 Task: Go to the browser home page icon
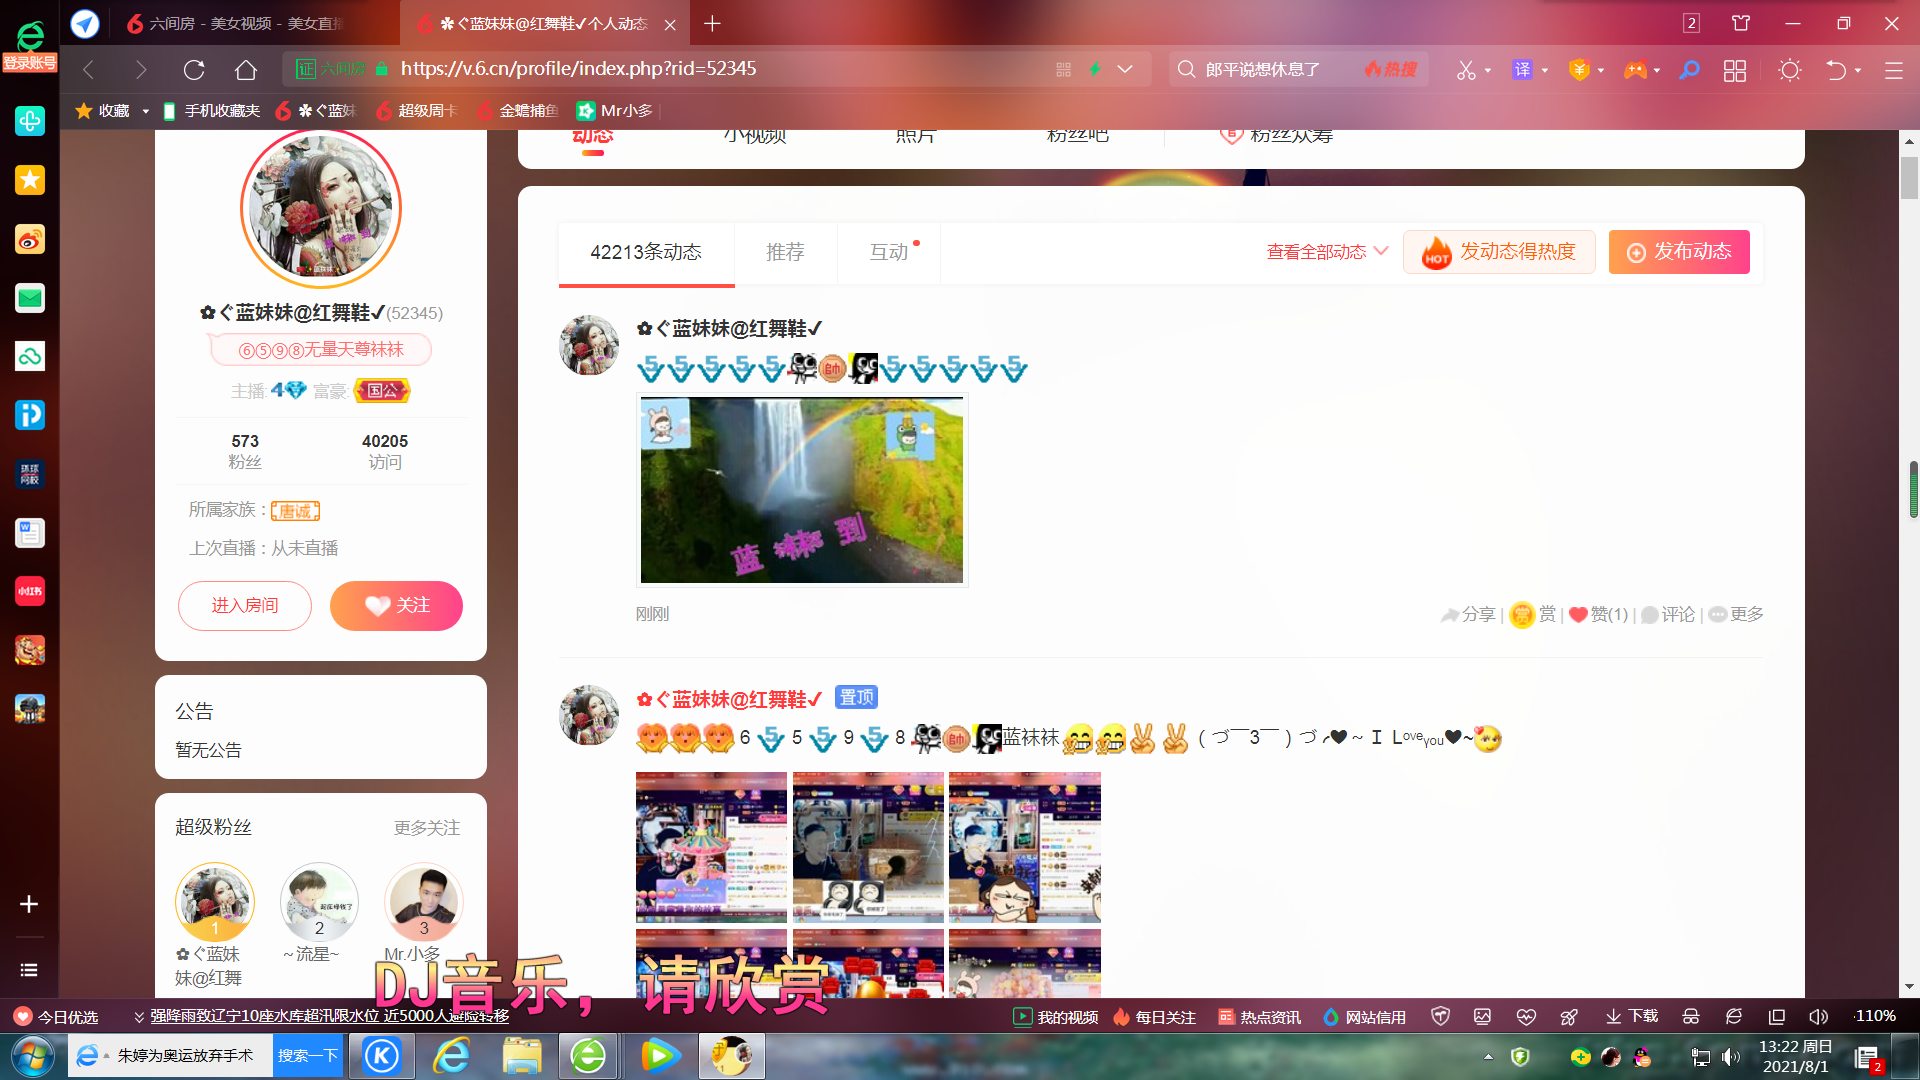tap(246, 69)
